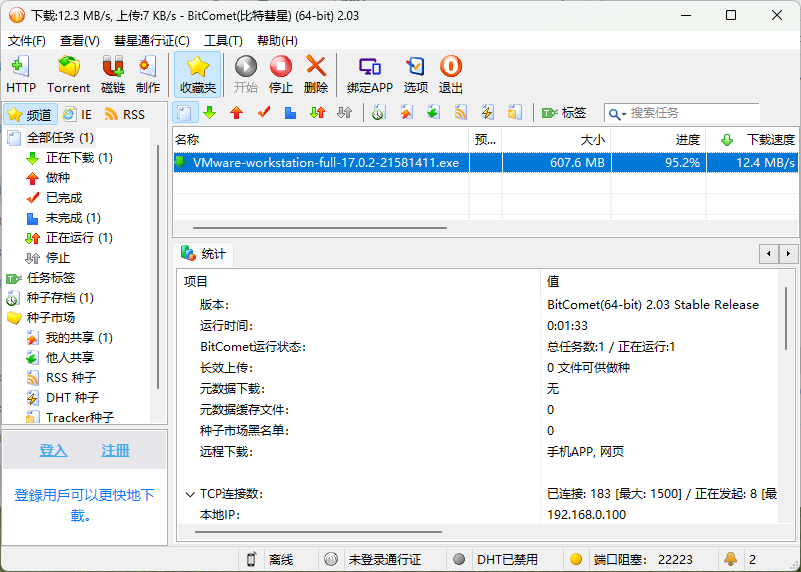Filter downloading tasks via green arrow toolbar icon
The image size is (801, 572).
click(209, 112)
